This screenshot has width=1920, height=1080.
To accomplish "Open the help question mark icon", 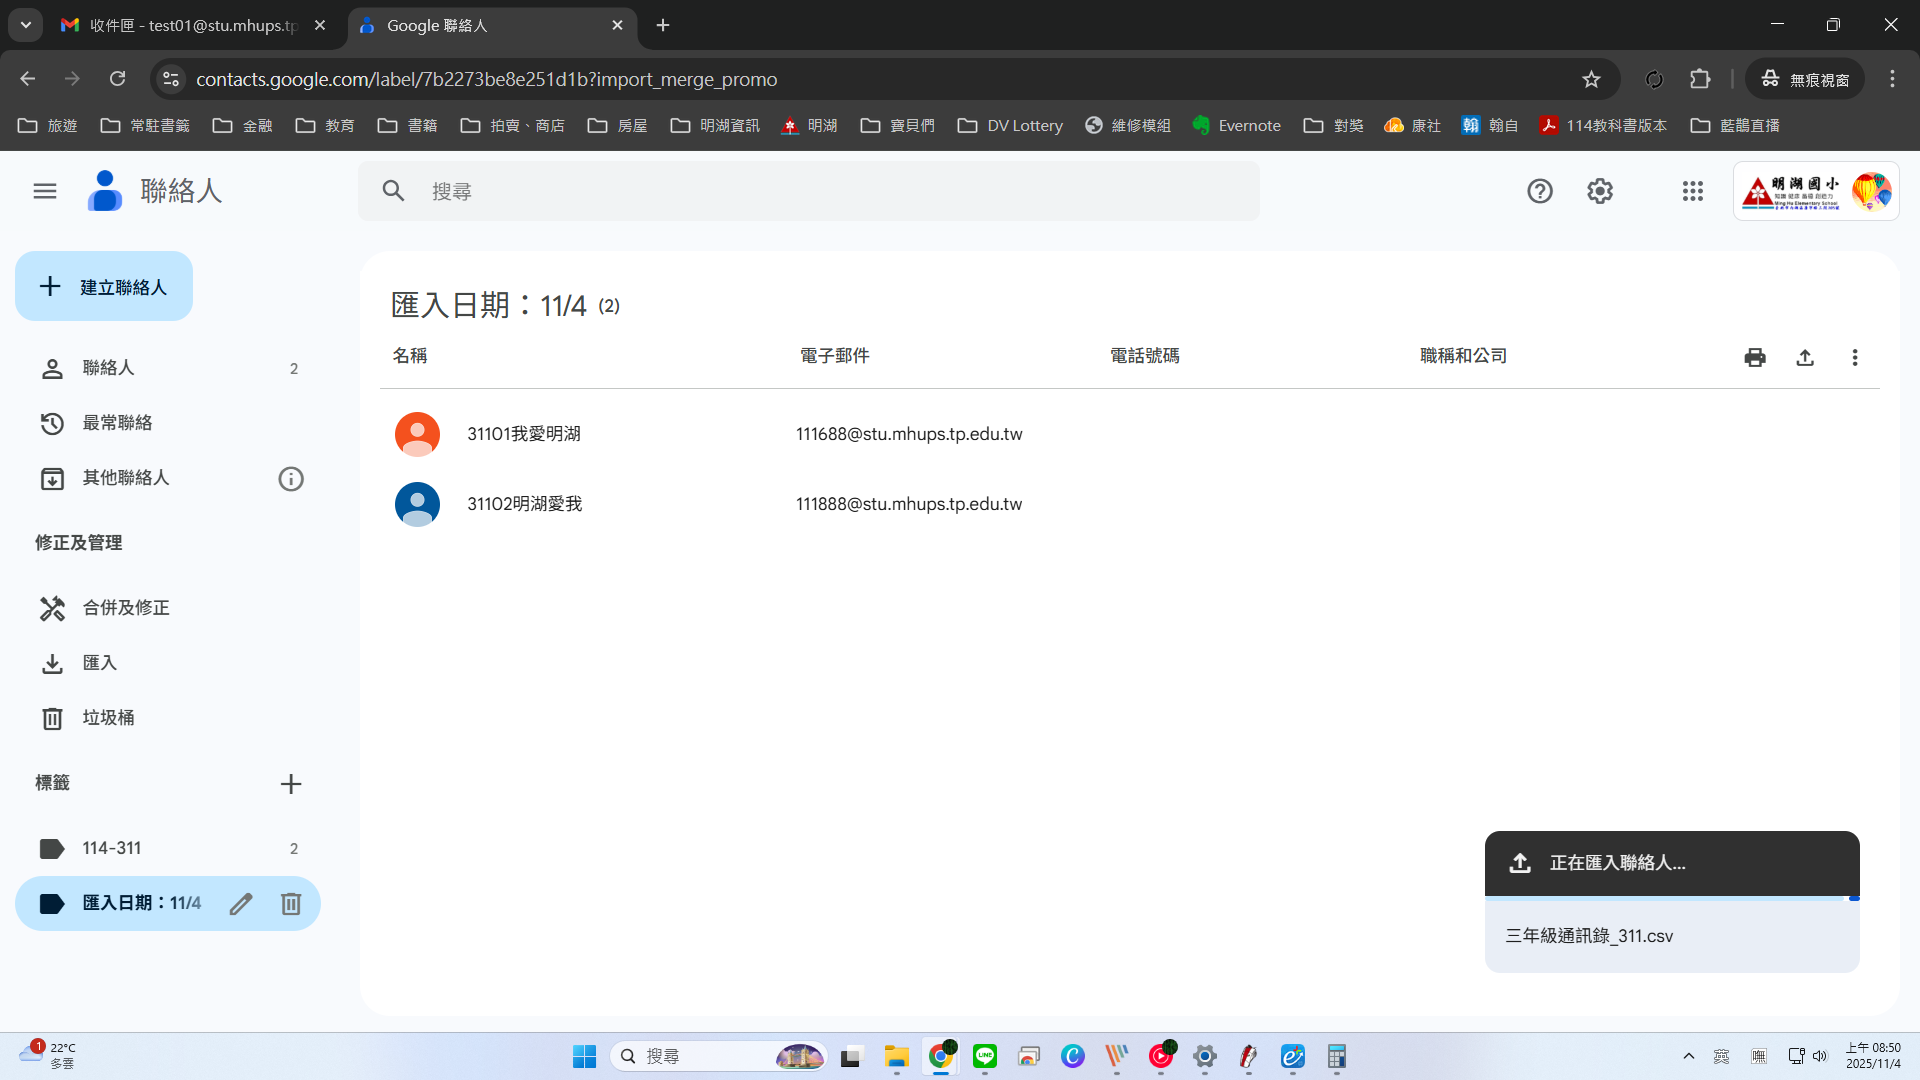I will tap(1539, 191).
